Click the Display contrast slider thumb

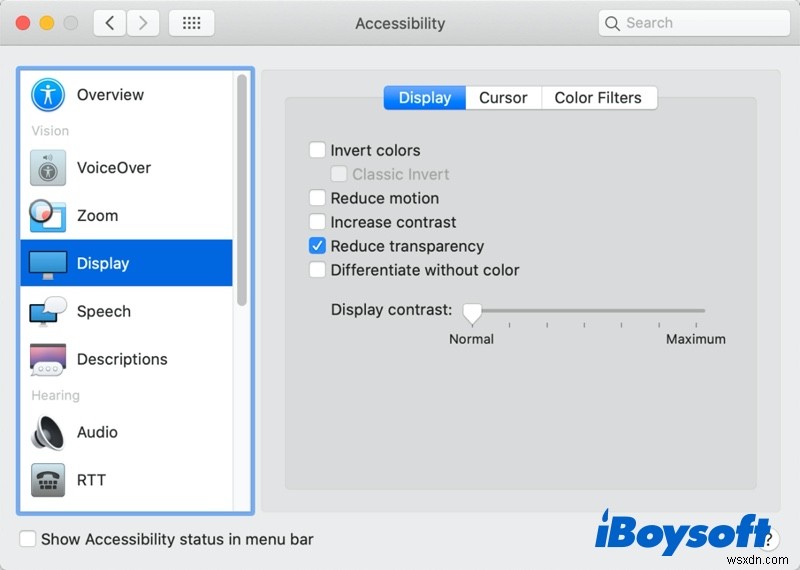point(472,313)
